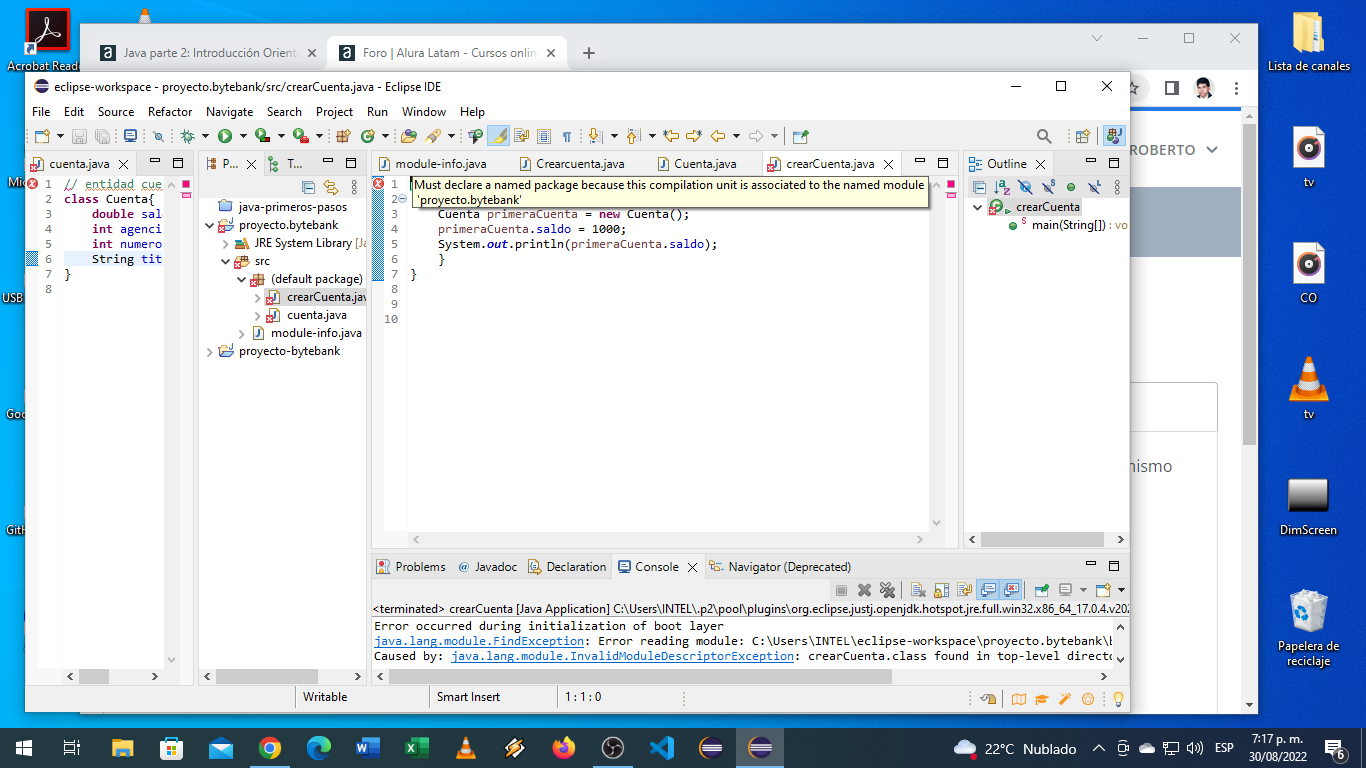Viewport: 1366px width, 768px height.
Task: Collapse the (default package) node
Action: click(241, 279)
